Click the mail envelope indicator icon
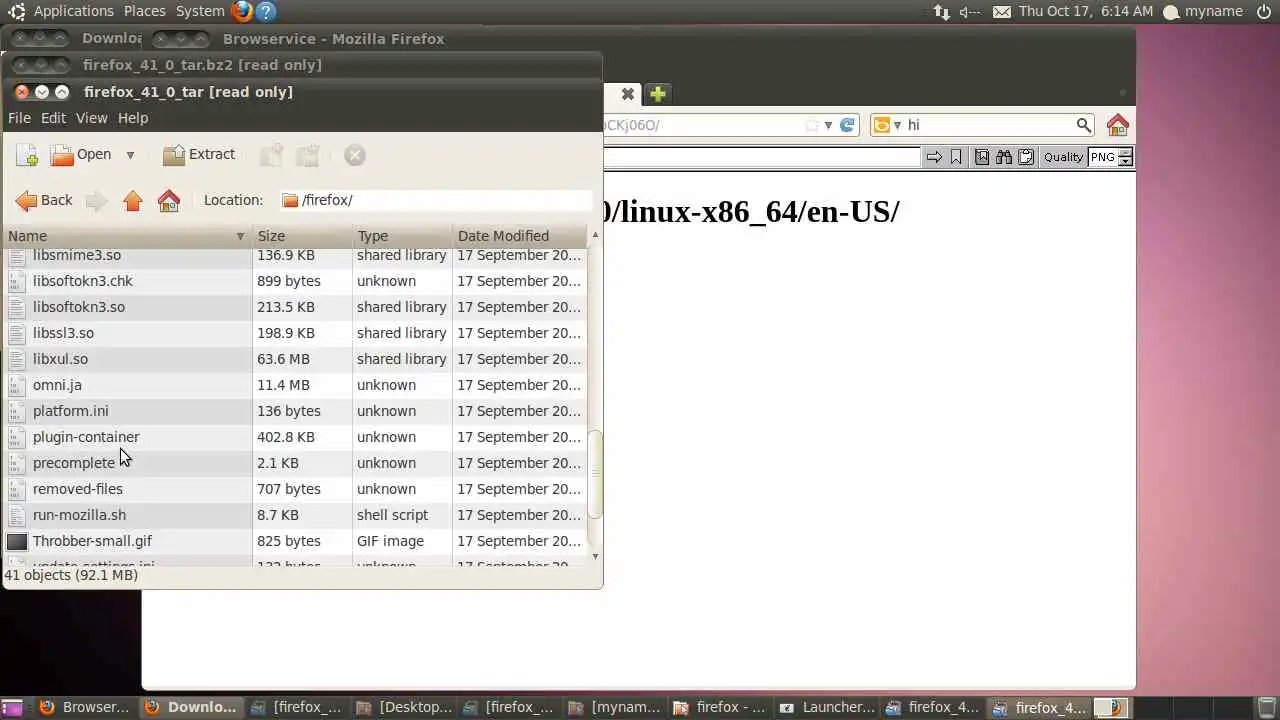This screenshot has height=720, width=1280. tap(1002, 12)
